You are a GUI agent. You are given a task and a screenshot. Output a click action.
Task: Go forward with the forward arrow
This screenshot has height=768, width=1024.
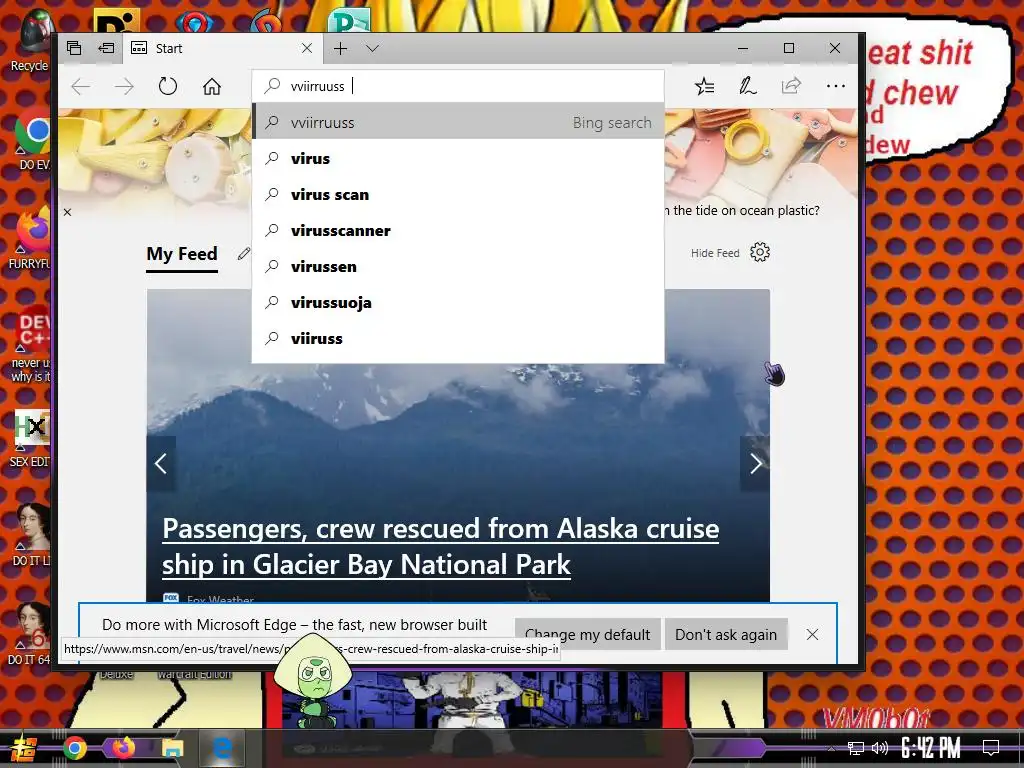coord(124,86)
